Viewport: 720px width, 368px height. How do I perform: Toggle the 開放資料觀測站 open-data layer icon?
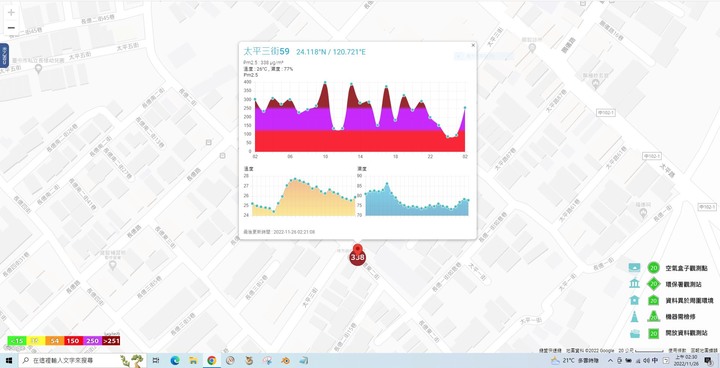pos(635,333)
